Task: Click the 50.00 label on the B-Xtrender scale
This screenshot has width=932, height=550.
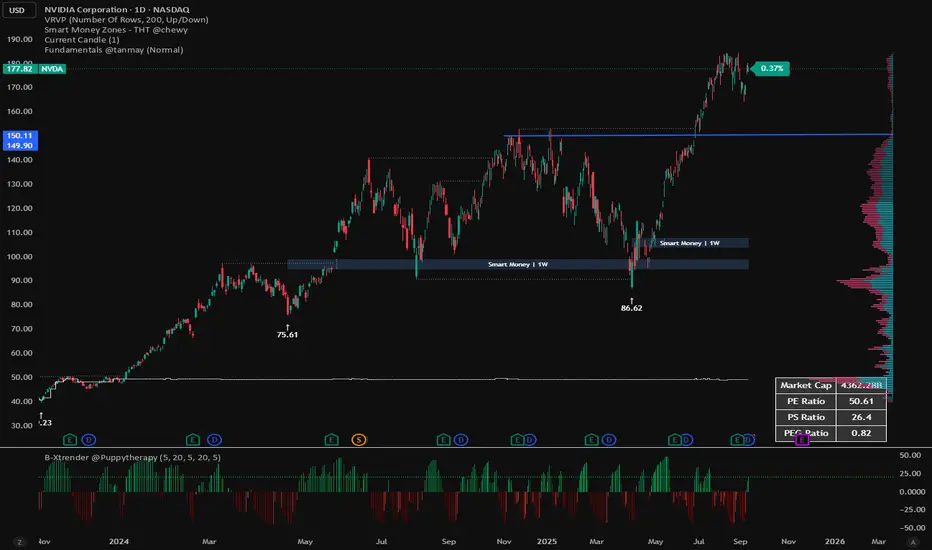Action: click(910, 455)
